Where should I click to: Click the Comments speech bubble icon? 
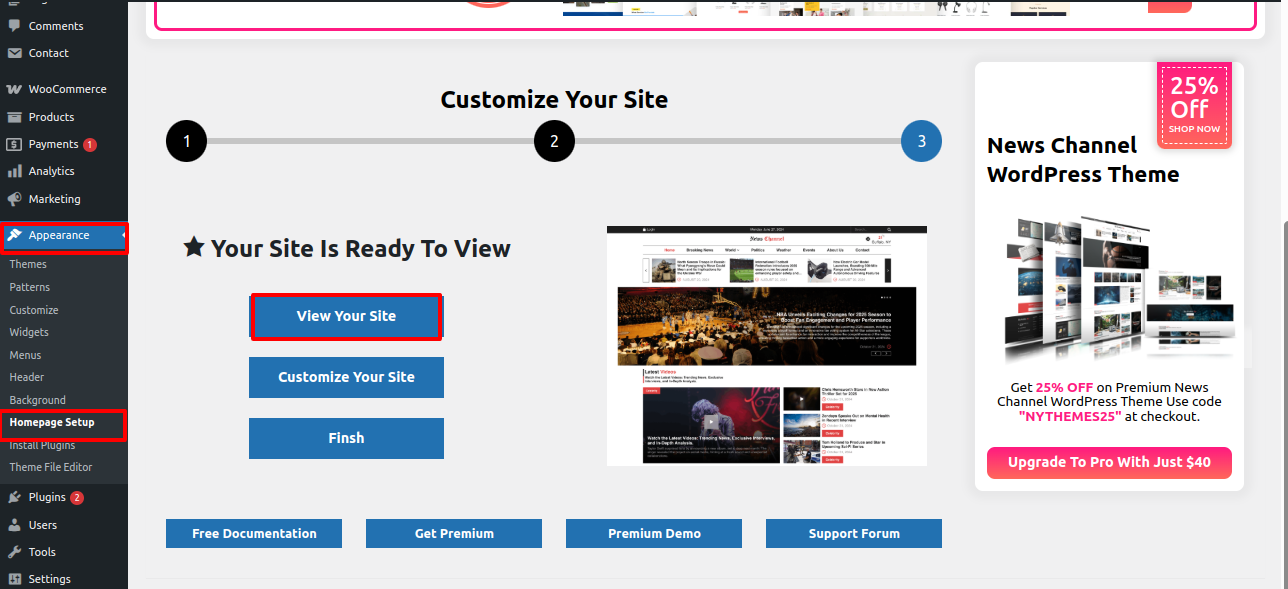14,26
